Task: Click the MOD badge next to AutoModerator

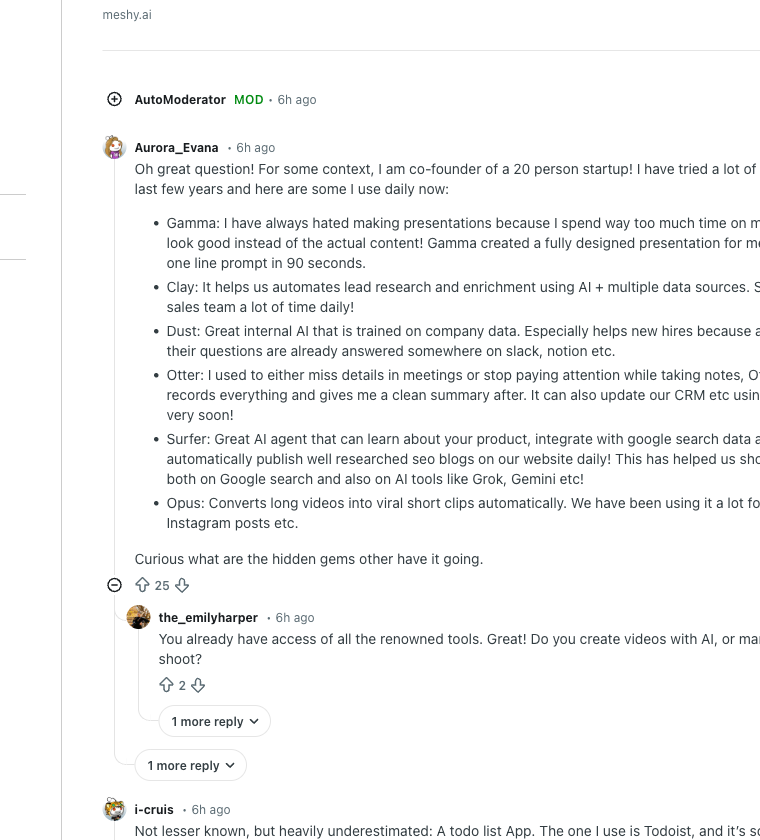Action: click(248, 99)
